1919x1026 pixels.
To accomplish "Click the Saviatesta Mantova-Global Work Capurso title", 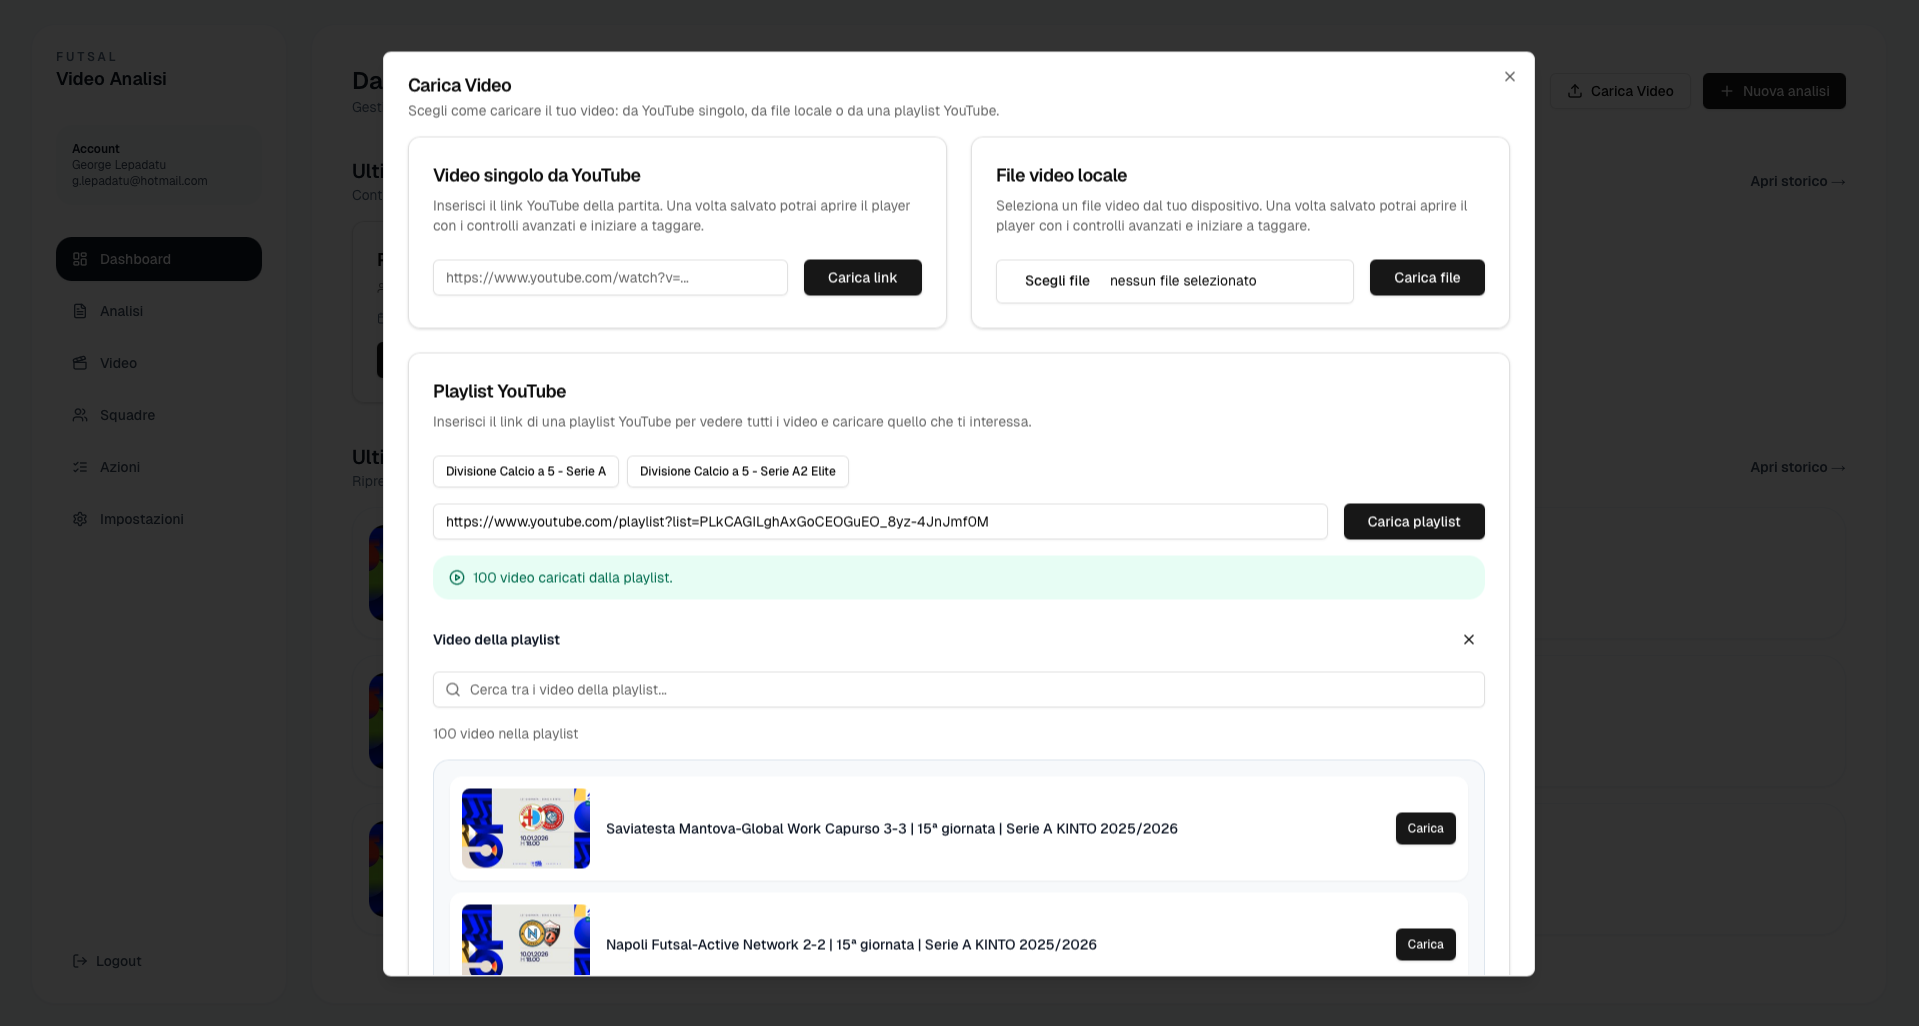I will click(892, 829).
